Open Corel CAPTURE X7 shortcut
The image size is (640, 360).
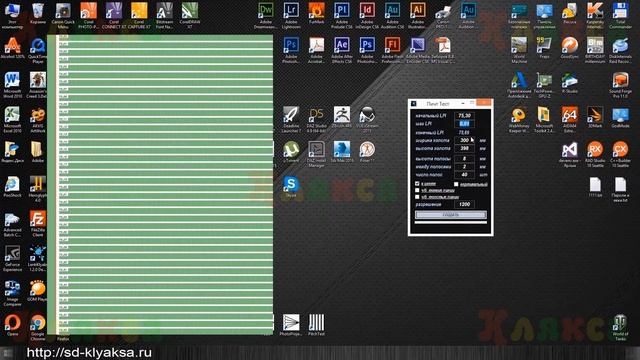click(139, 16)
